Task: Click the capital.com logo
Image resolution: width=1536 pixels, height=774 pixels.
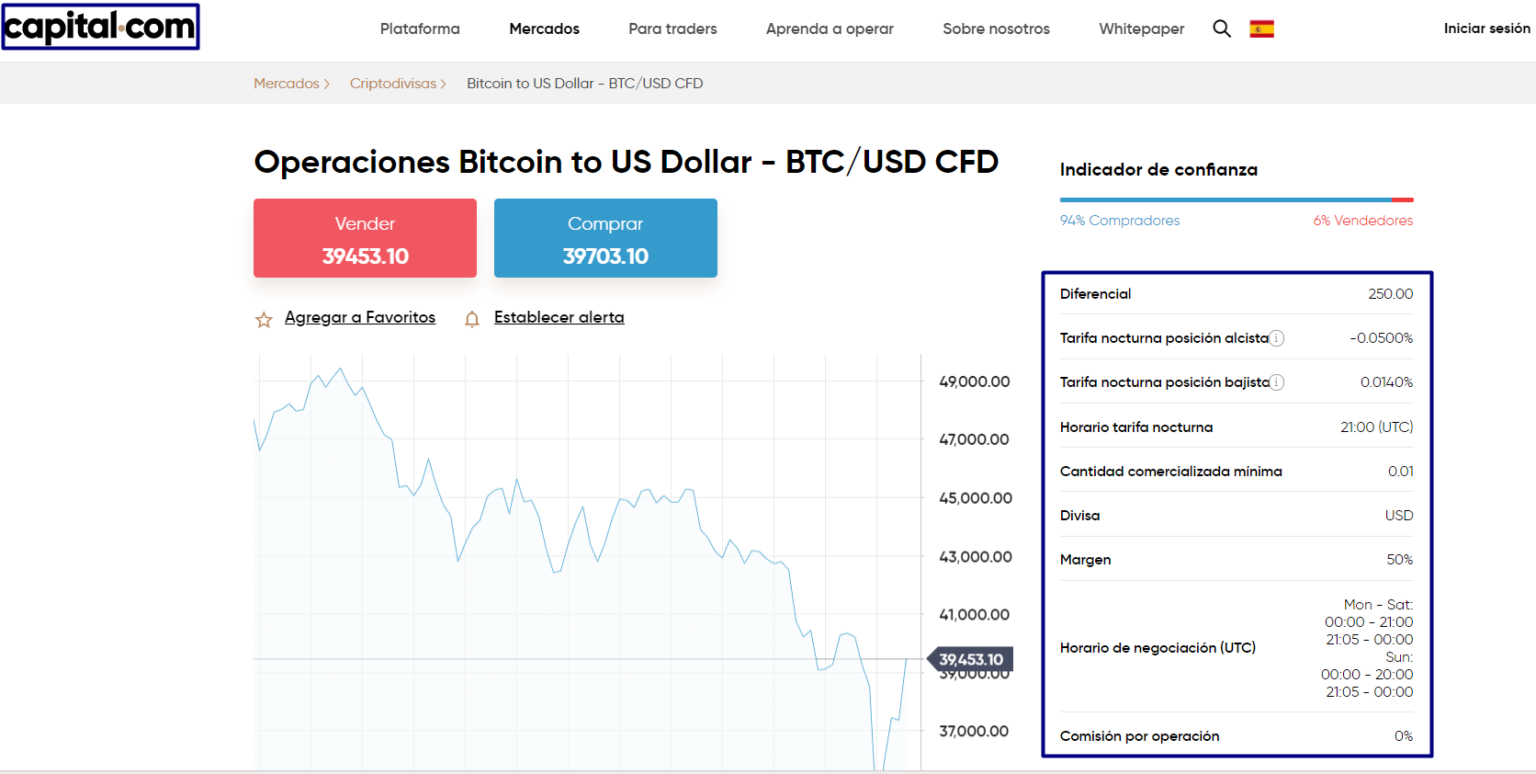Action: click(x=100, y=27)
